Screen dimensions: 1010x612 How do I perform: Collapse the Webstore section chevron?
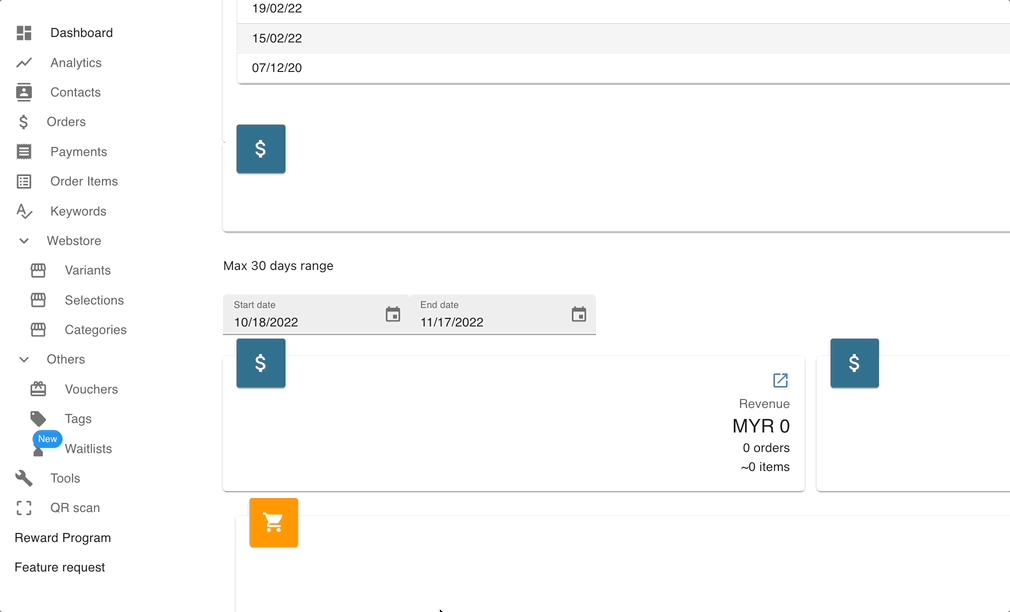pyautogui.click(x=24, y=241)
